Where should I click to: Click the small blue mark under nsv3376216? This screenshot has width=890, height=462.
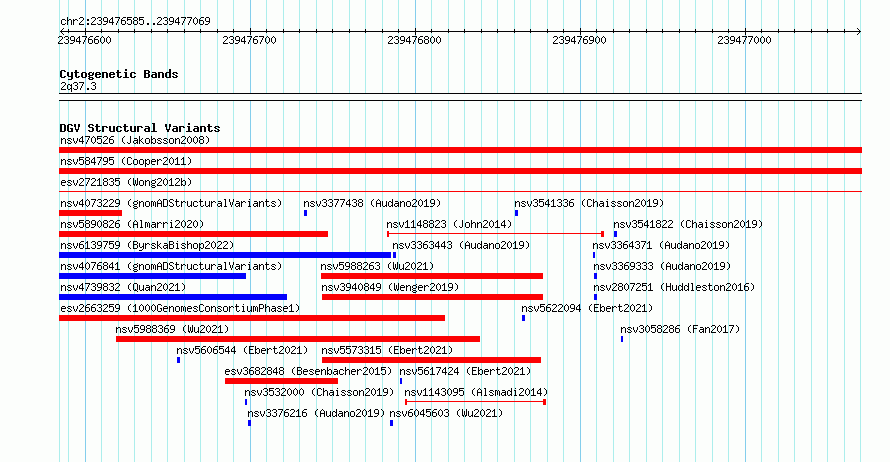(x=249, y=423)
